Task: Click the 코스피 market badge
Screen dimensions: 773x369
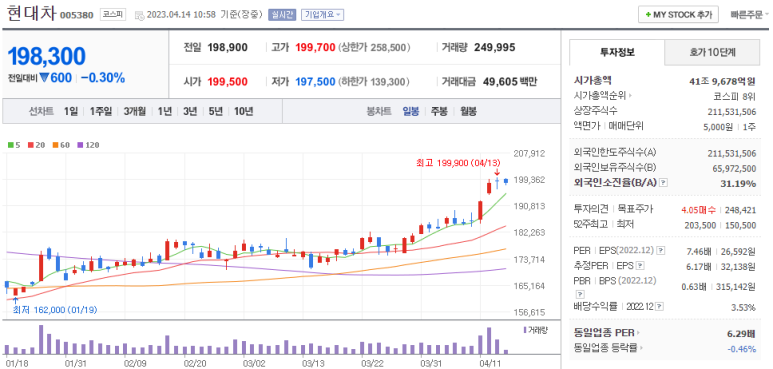Action: (x=113, y=15)
